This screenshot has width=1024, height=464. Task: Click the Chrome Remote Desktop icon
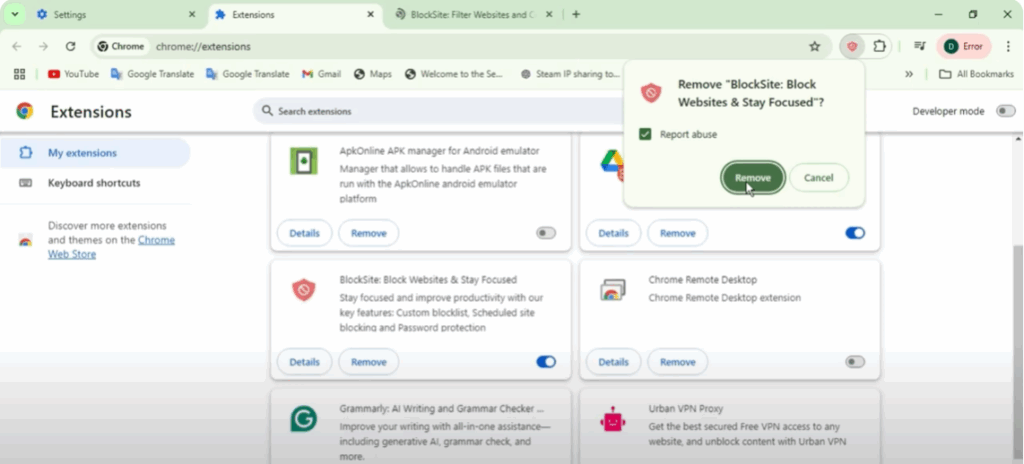tap(613, 290)
